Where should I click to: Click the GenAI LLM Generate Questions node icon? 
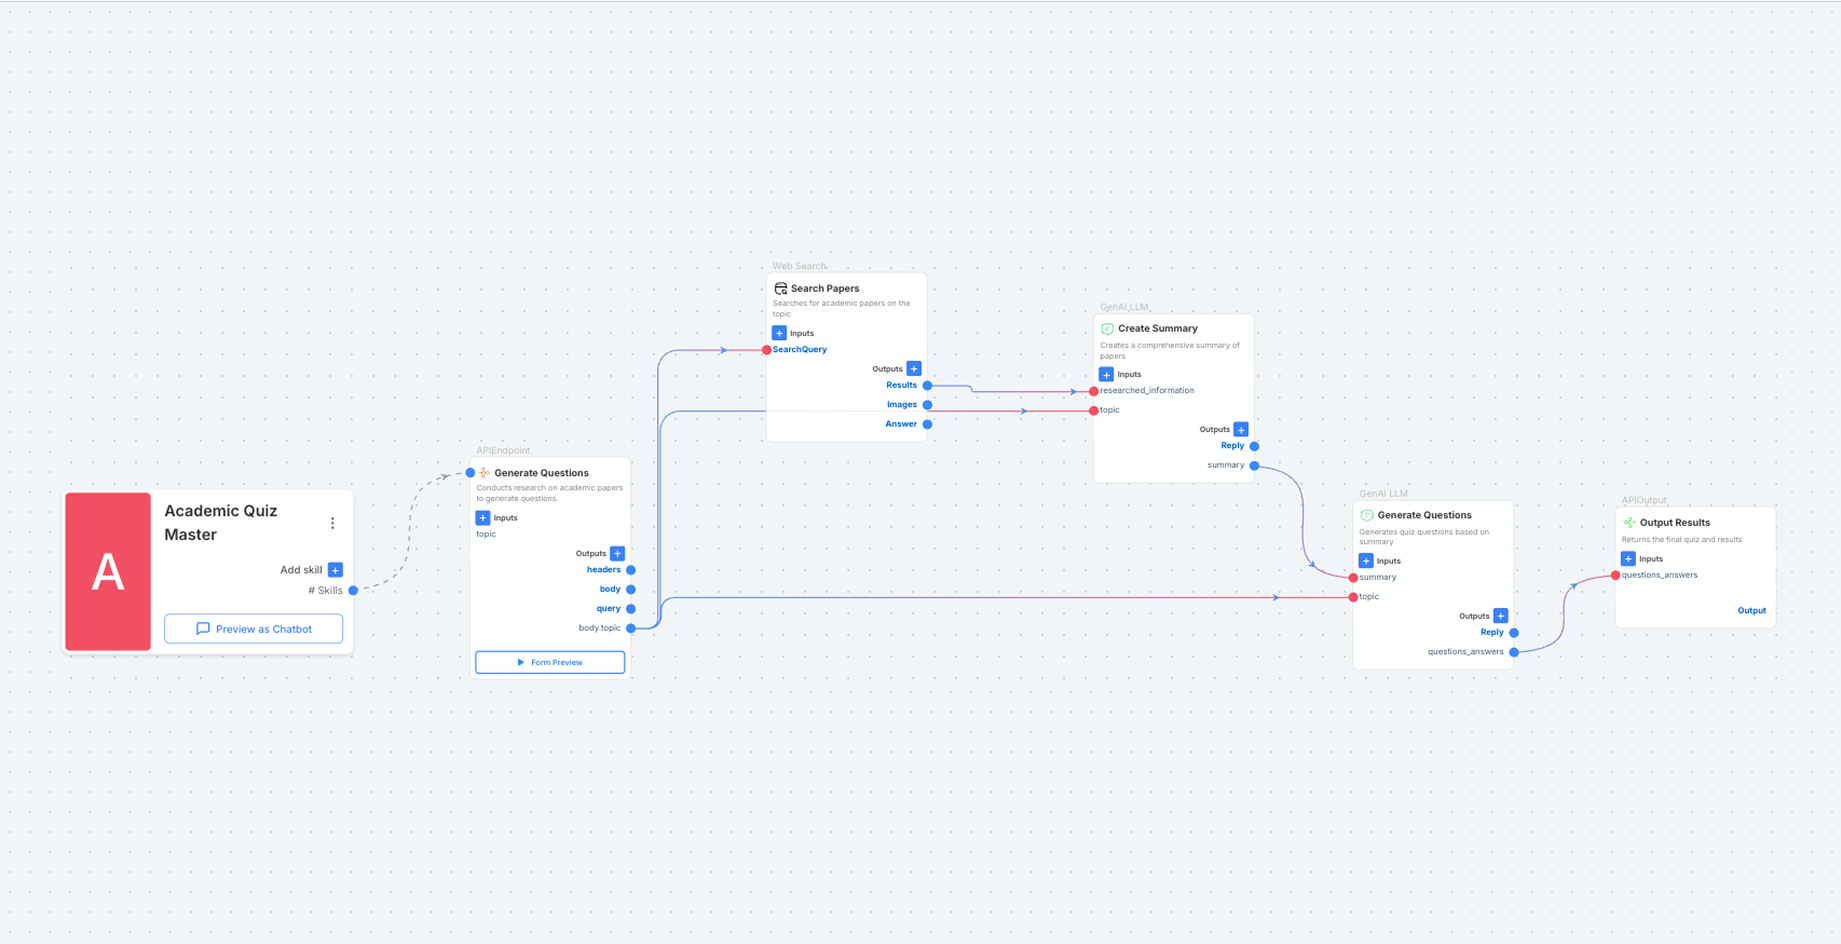tap(1367, 516)
